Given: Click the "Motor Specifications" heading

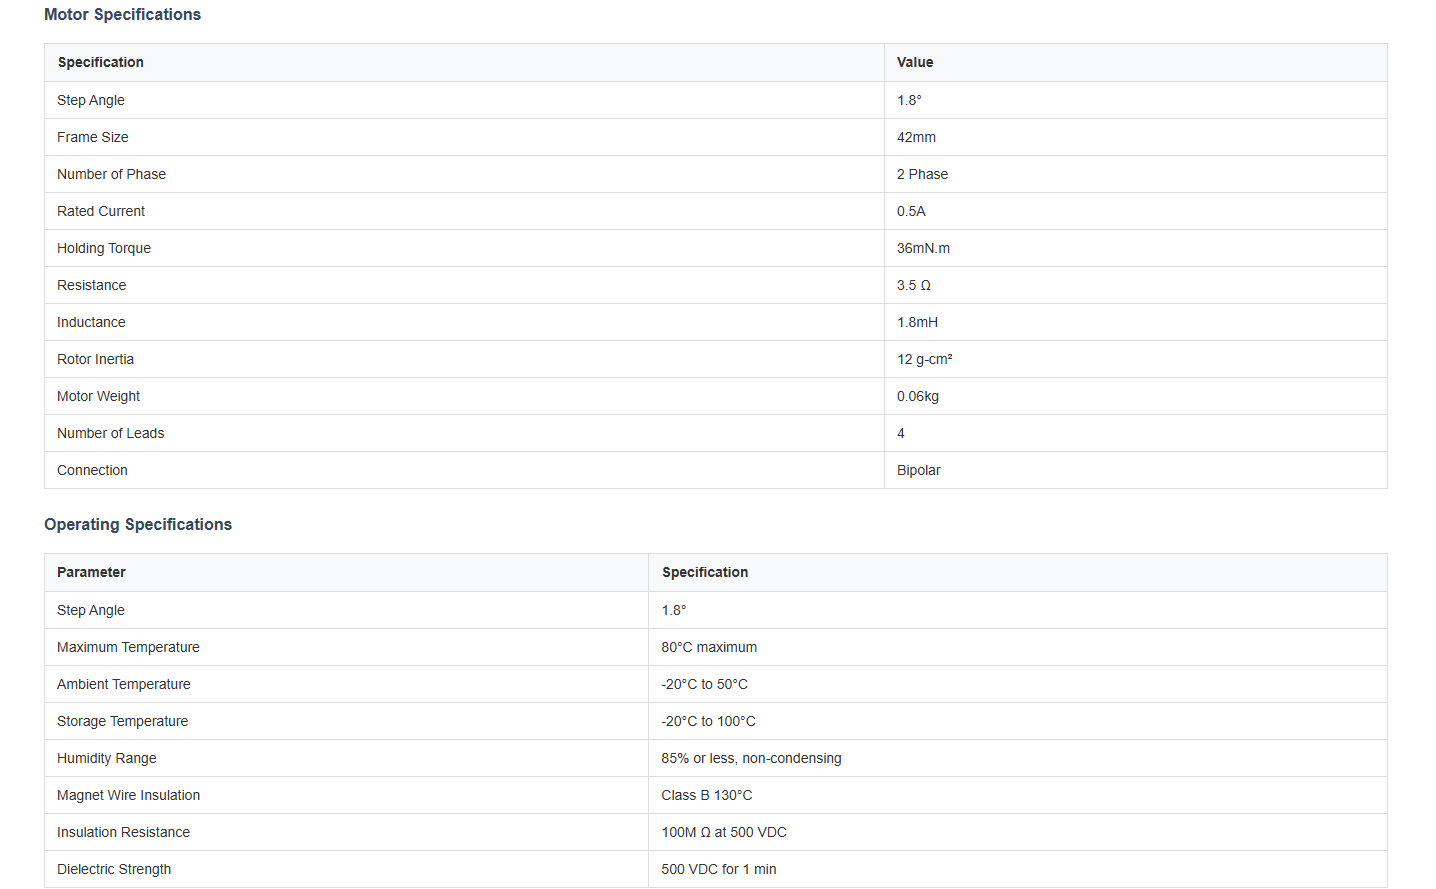Looking at the screenshot, I should coord(122,14).
